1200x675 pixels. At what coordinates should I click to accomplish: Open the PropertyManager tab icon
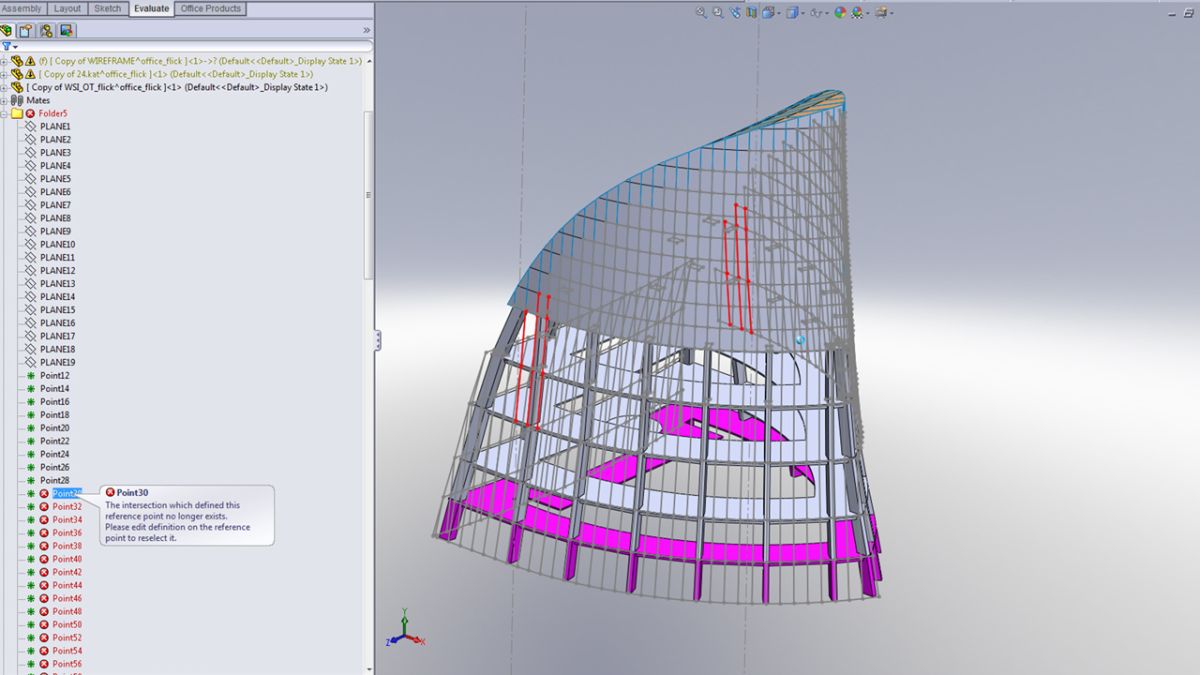coord(27,30)
